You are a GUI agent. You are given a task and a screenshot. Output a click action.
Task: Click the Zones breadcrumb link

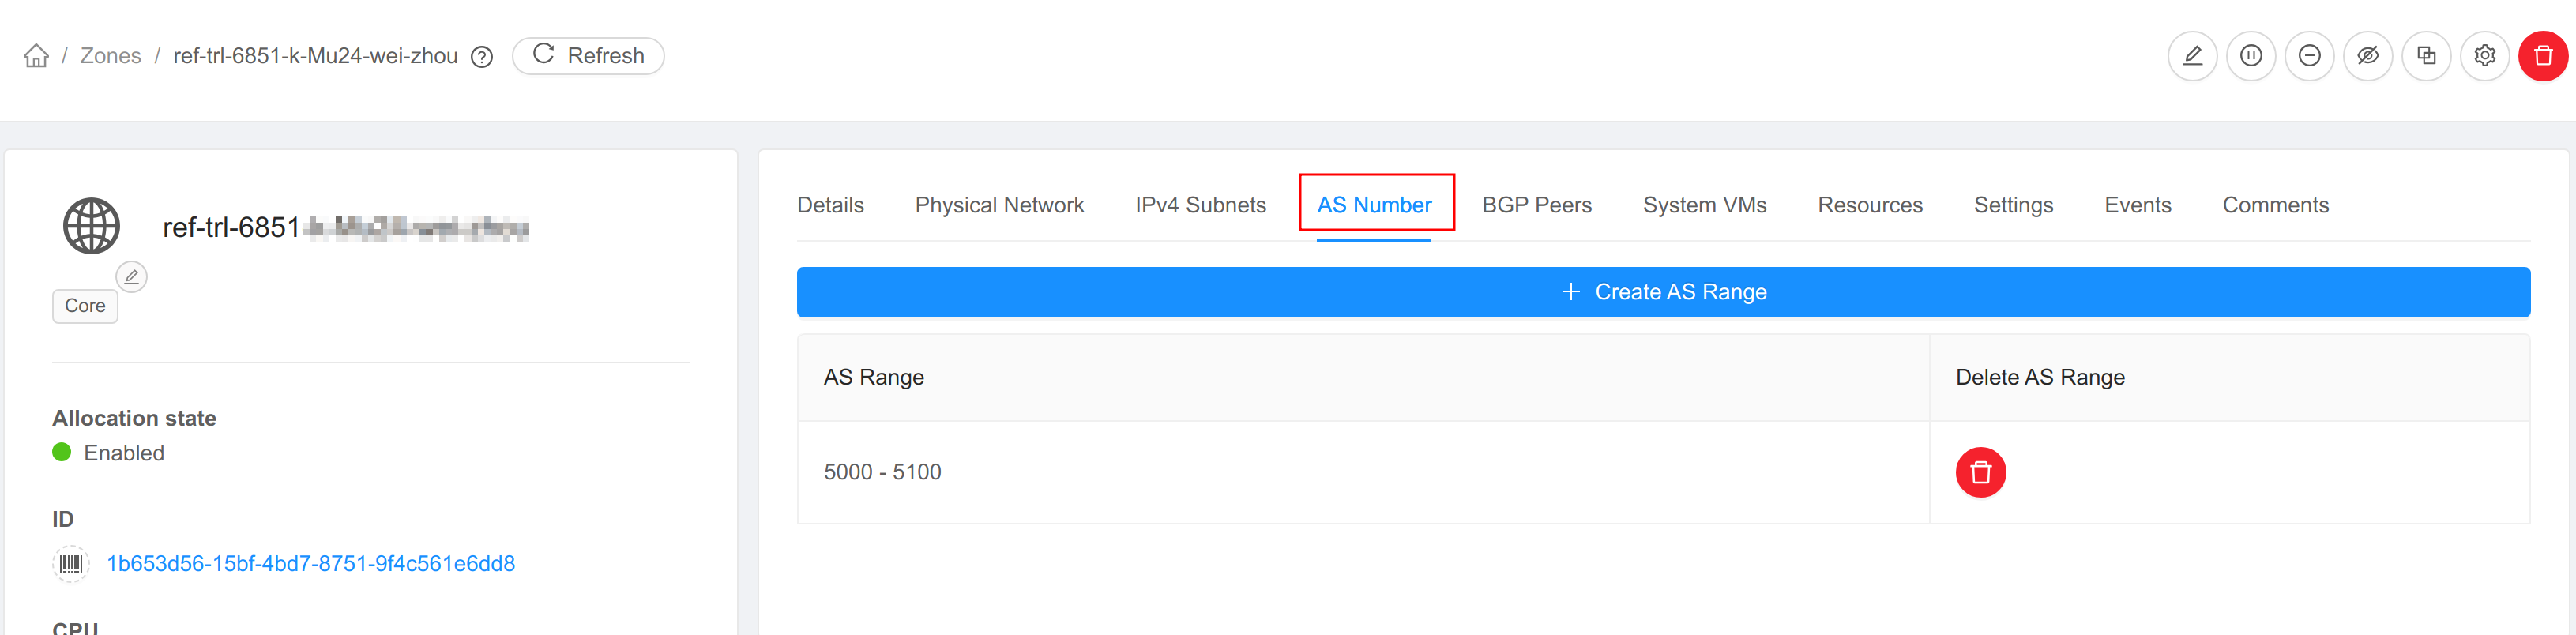pyautogui.click(x=110, y=55)
